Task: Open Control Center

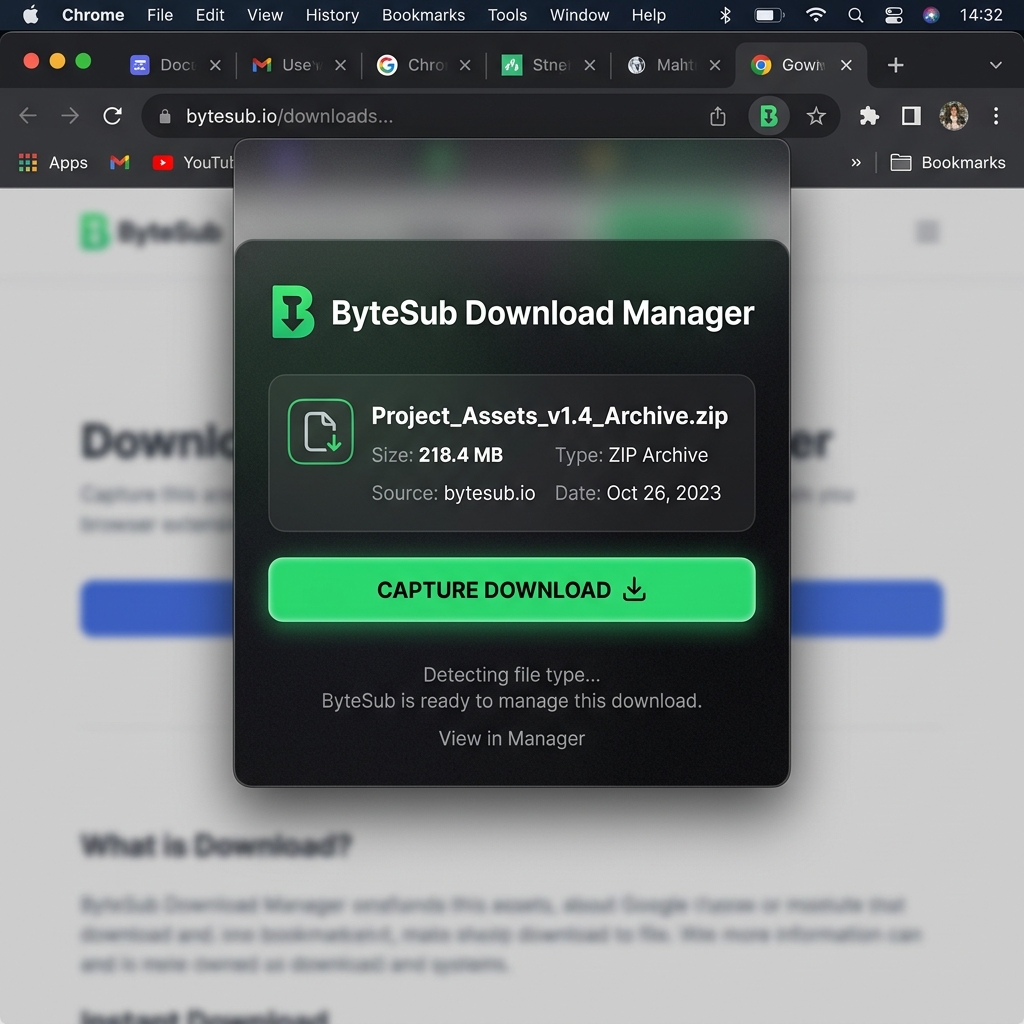Action: (x=893, y=15)
